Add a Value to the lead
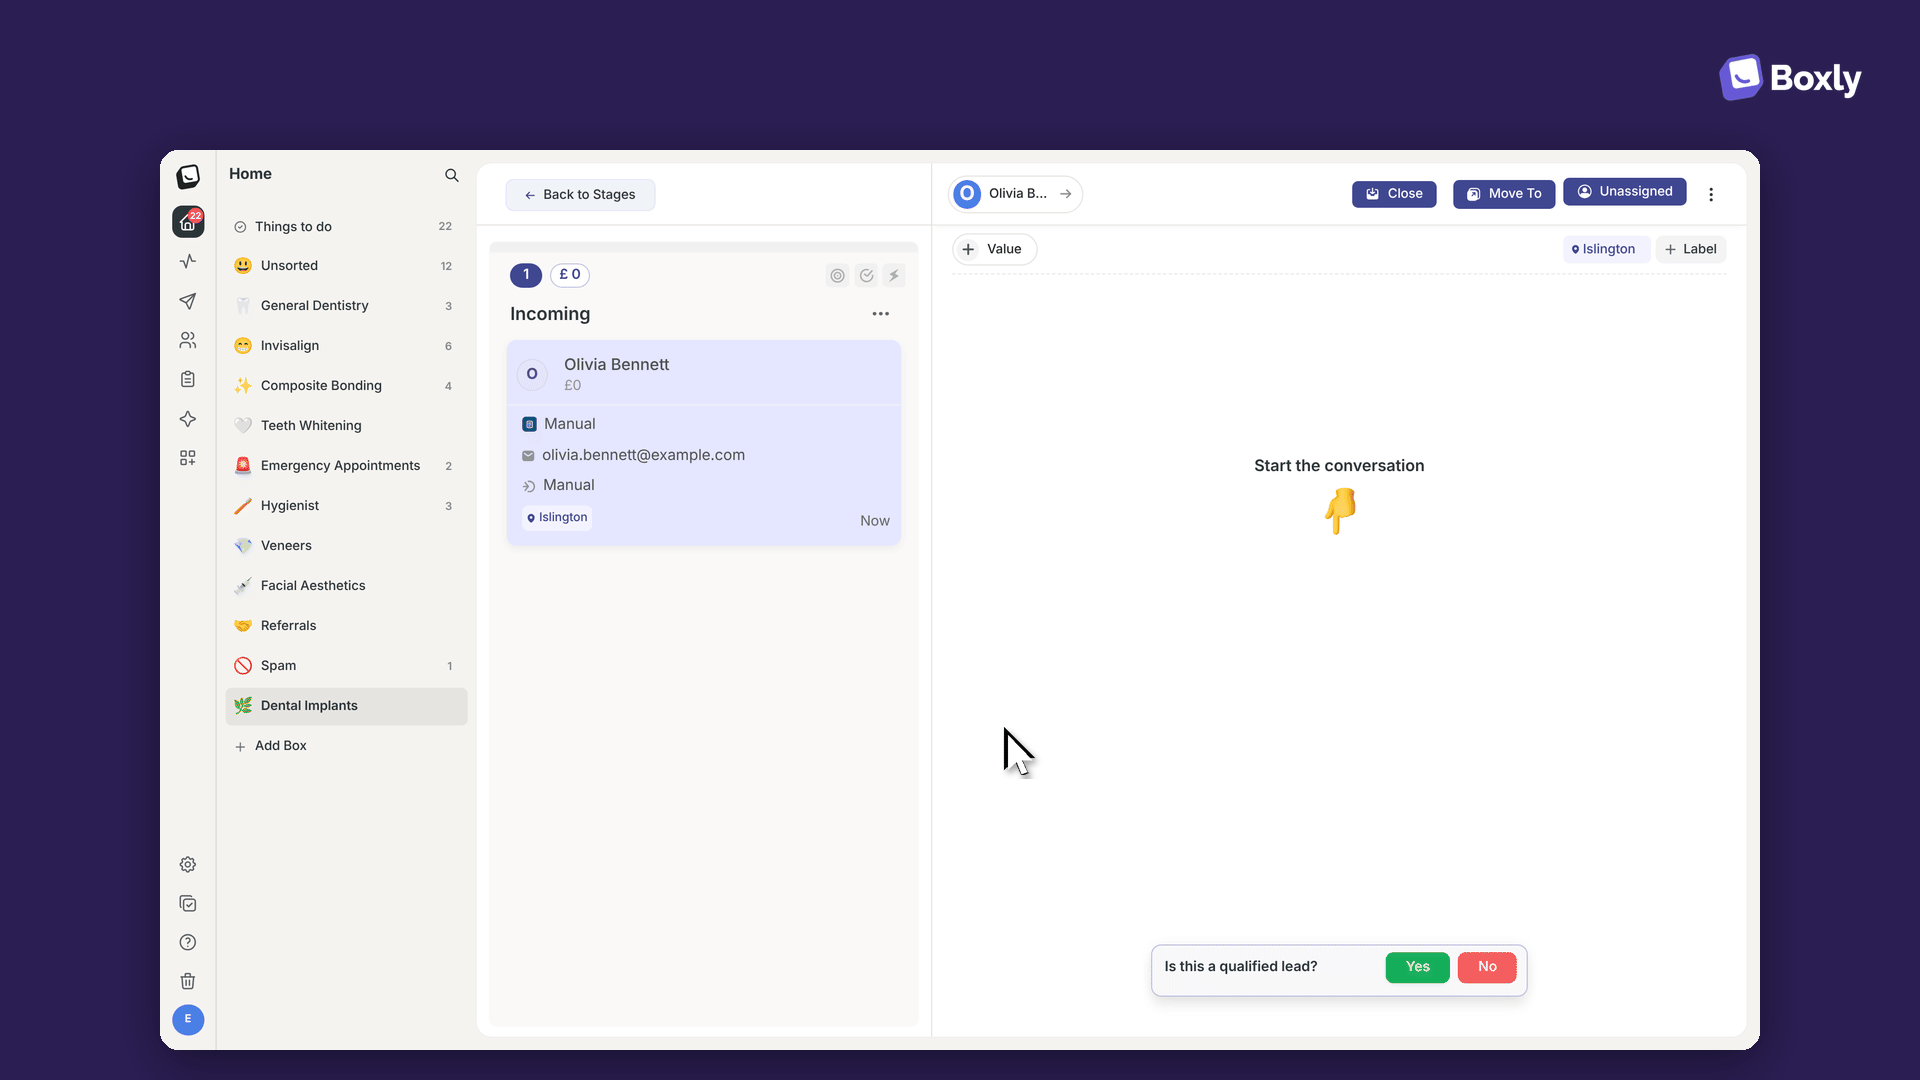Screen dimensions: 1920x1080 coord(994,250)
